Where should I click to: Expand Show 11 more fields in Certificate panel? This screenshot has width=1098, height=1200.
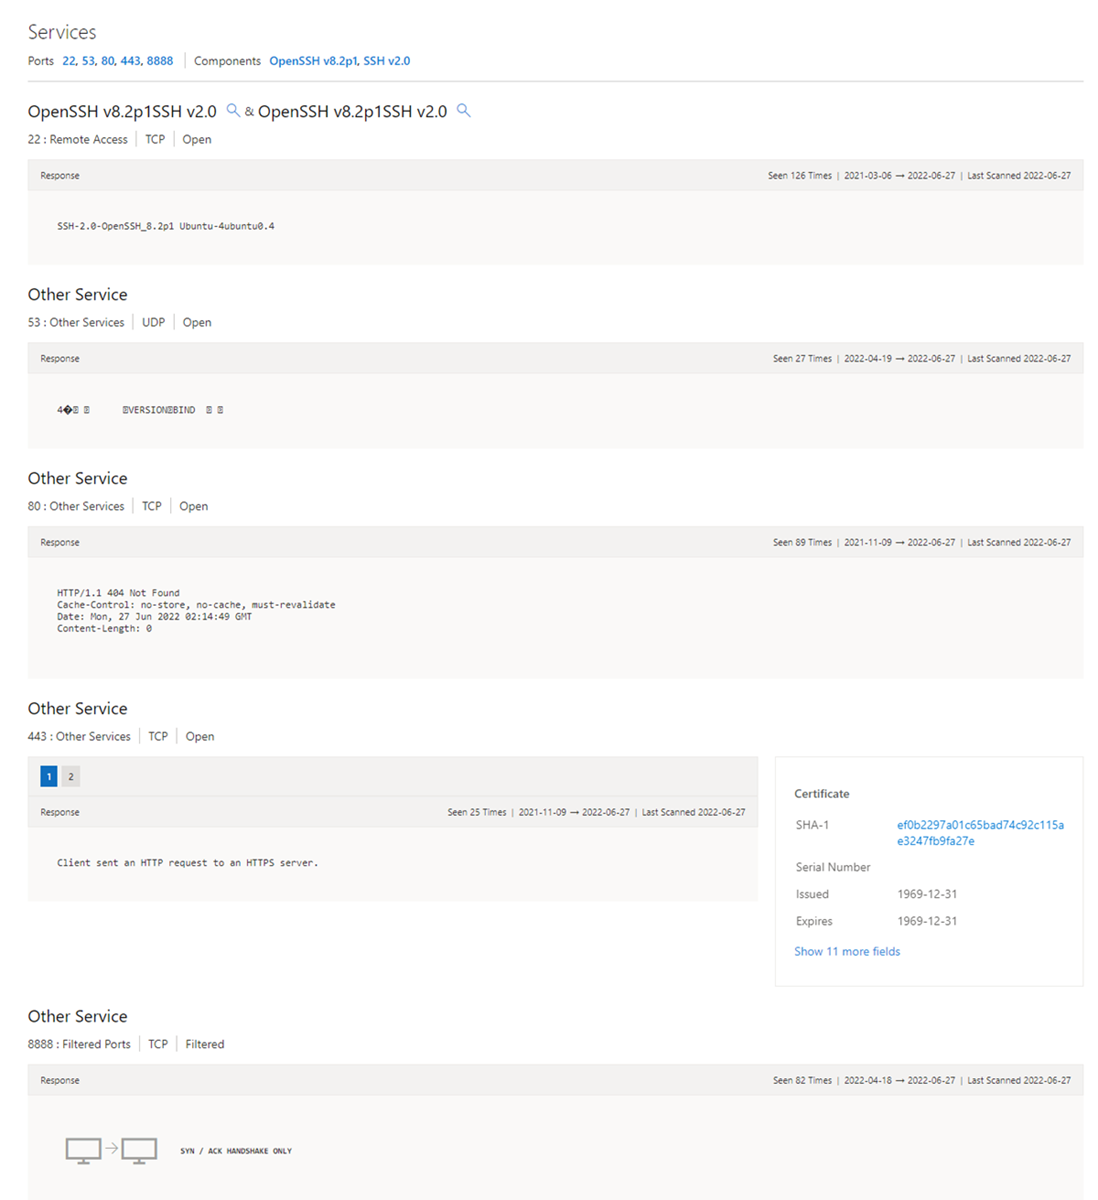click(846, 951)
